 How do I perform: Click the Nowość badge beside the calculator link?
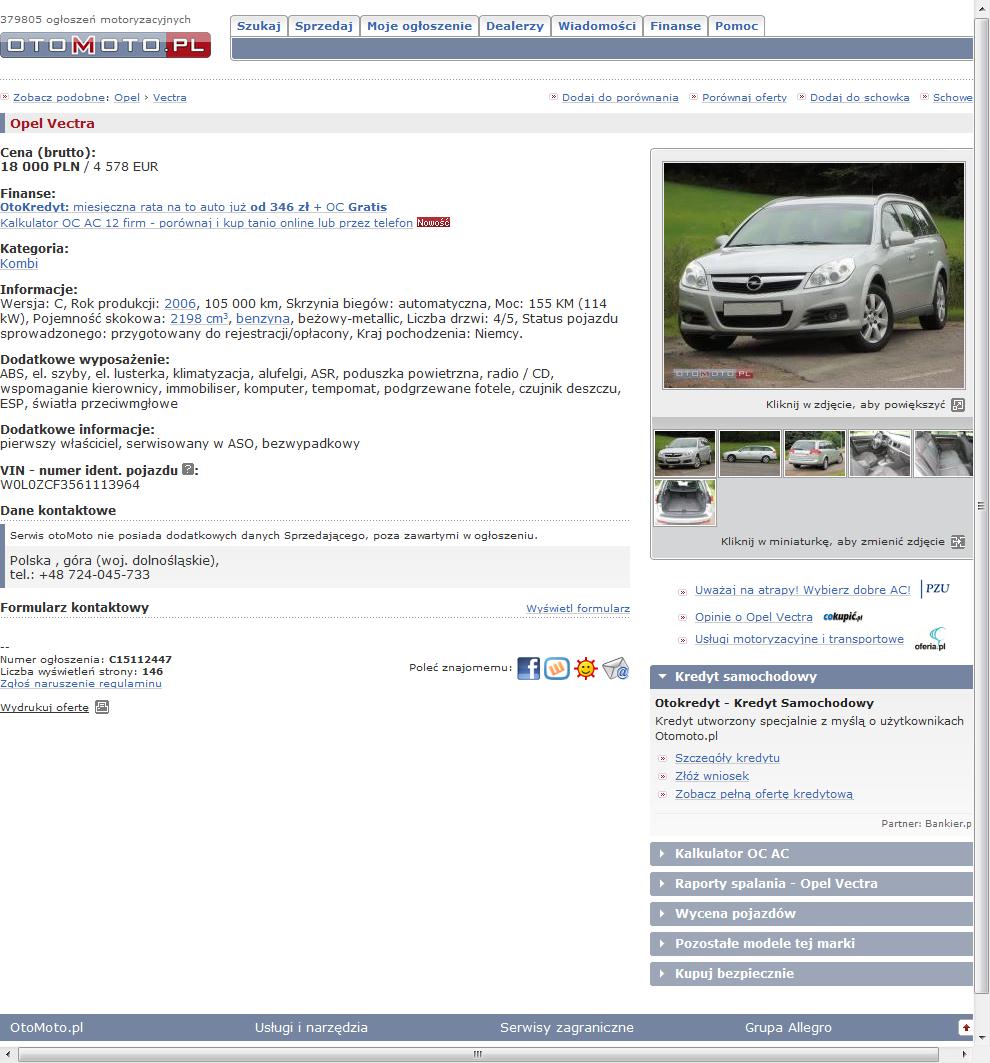click(433, 222)
